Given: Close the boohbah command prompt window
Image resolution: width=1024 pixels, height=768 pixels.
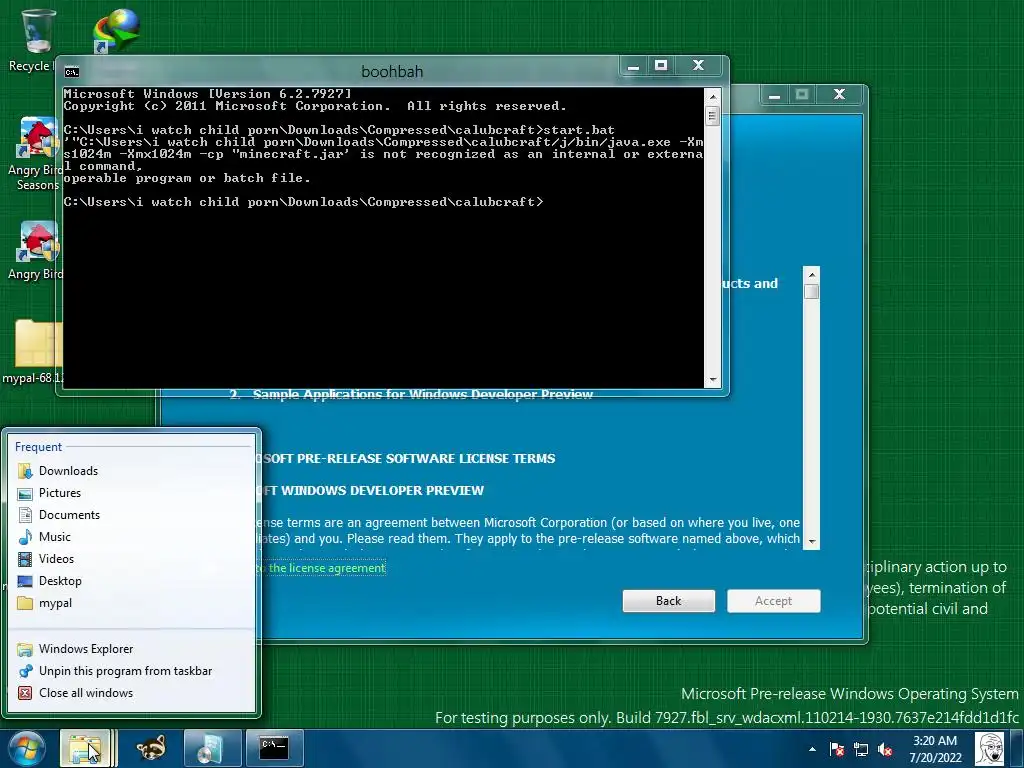Looking at the screenshot, I should pos(698,65).
